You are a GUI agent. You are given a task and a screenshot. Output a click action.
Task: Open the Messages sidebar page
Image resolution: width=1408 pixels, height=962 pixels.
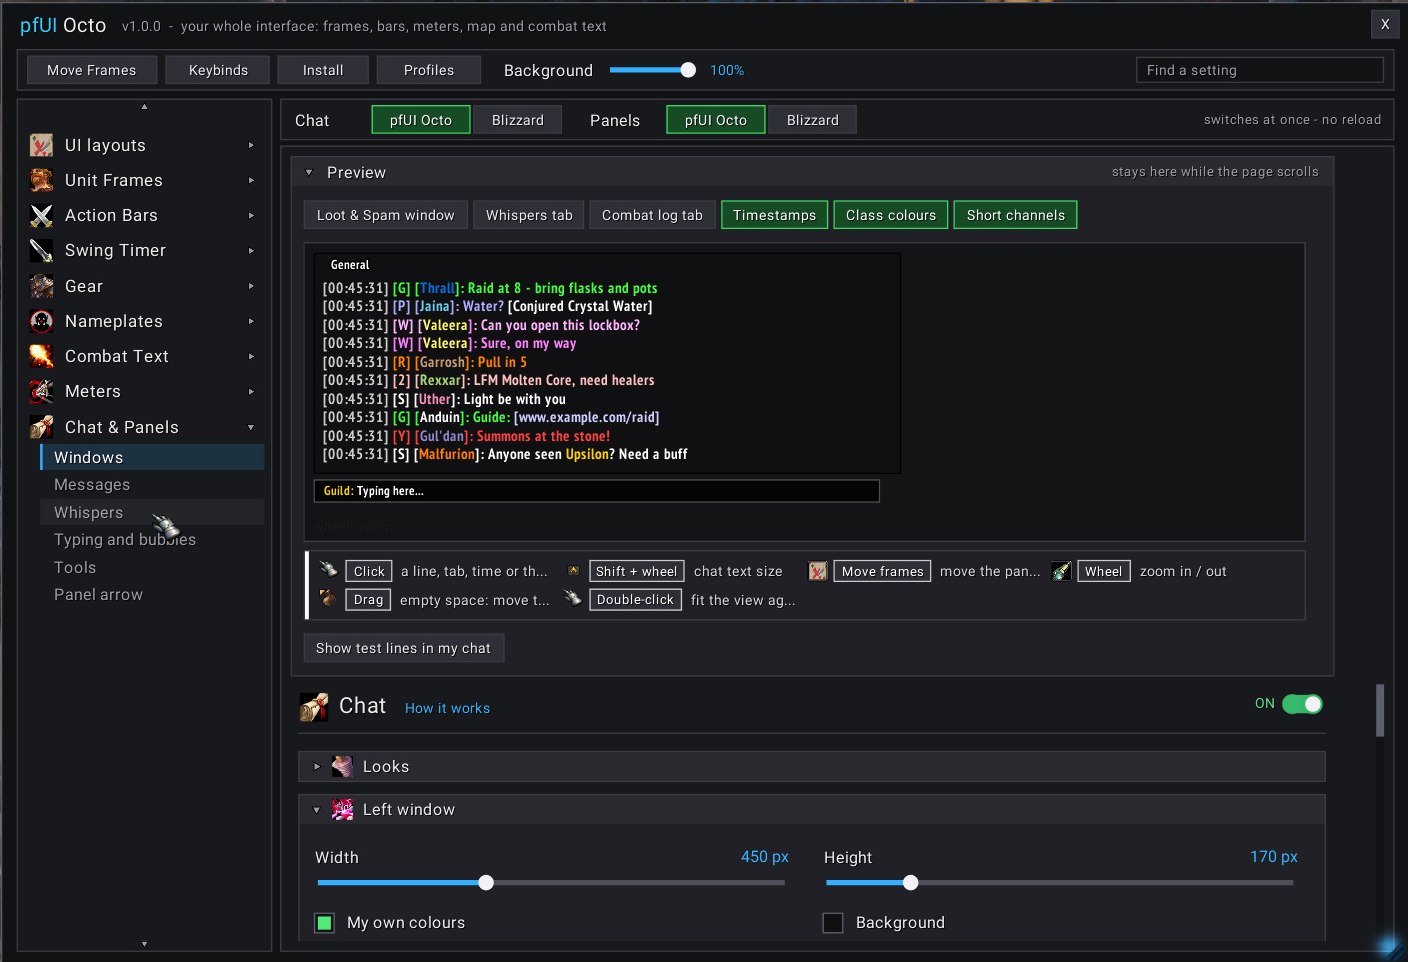click(x=152, y=485)
